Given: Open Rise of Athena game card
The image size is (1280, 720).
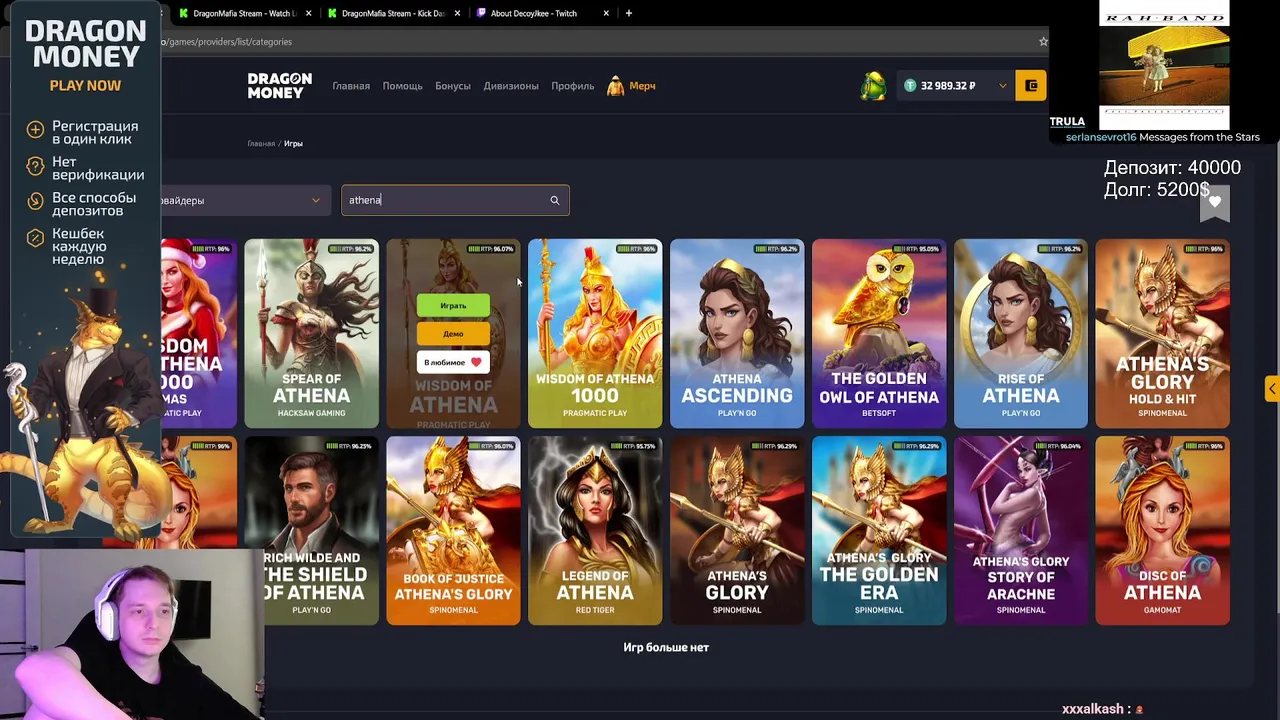Looking at the screenshot, I should pos(1021,334).
